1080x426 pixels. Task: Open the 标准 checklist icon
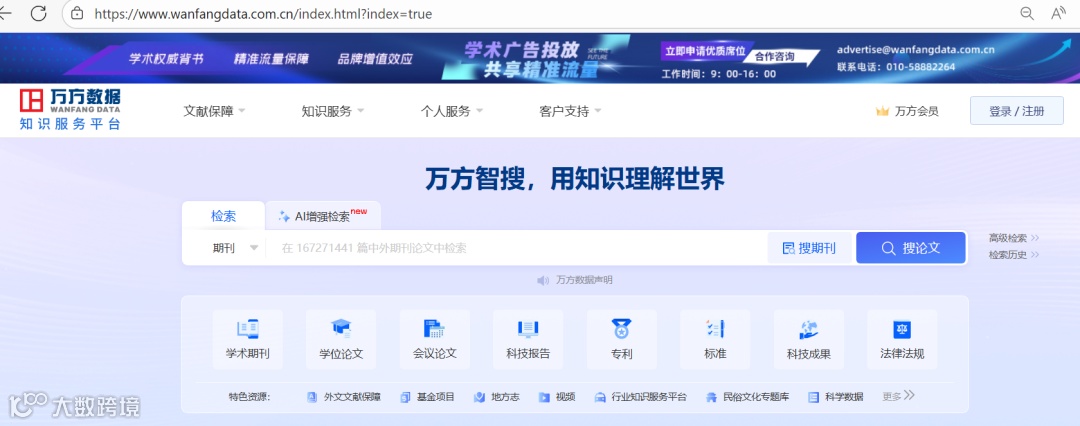coord(715,329)
